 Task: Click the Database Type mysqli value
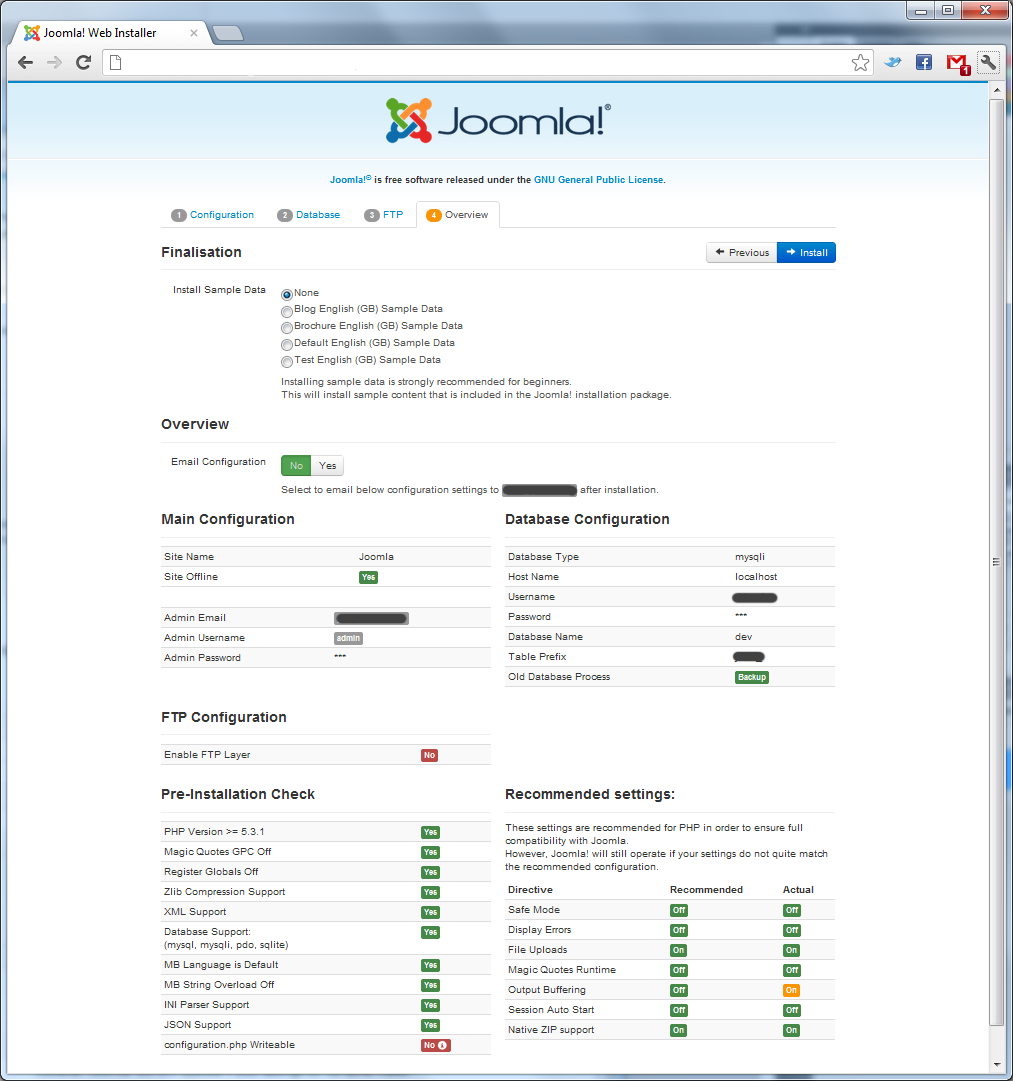(x=750, y=556)
